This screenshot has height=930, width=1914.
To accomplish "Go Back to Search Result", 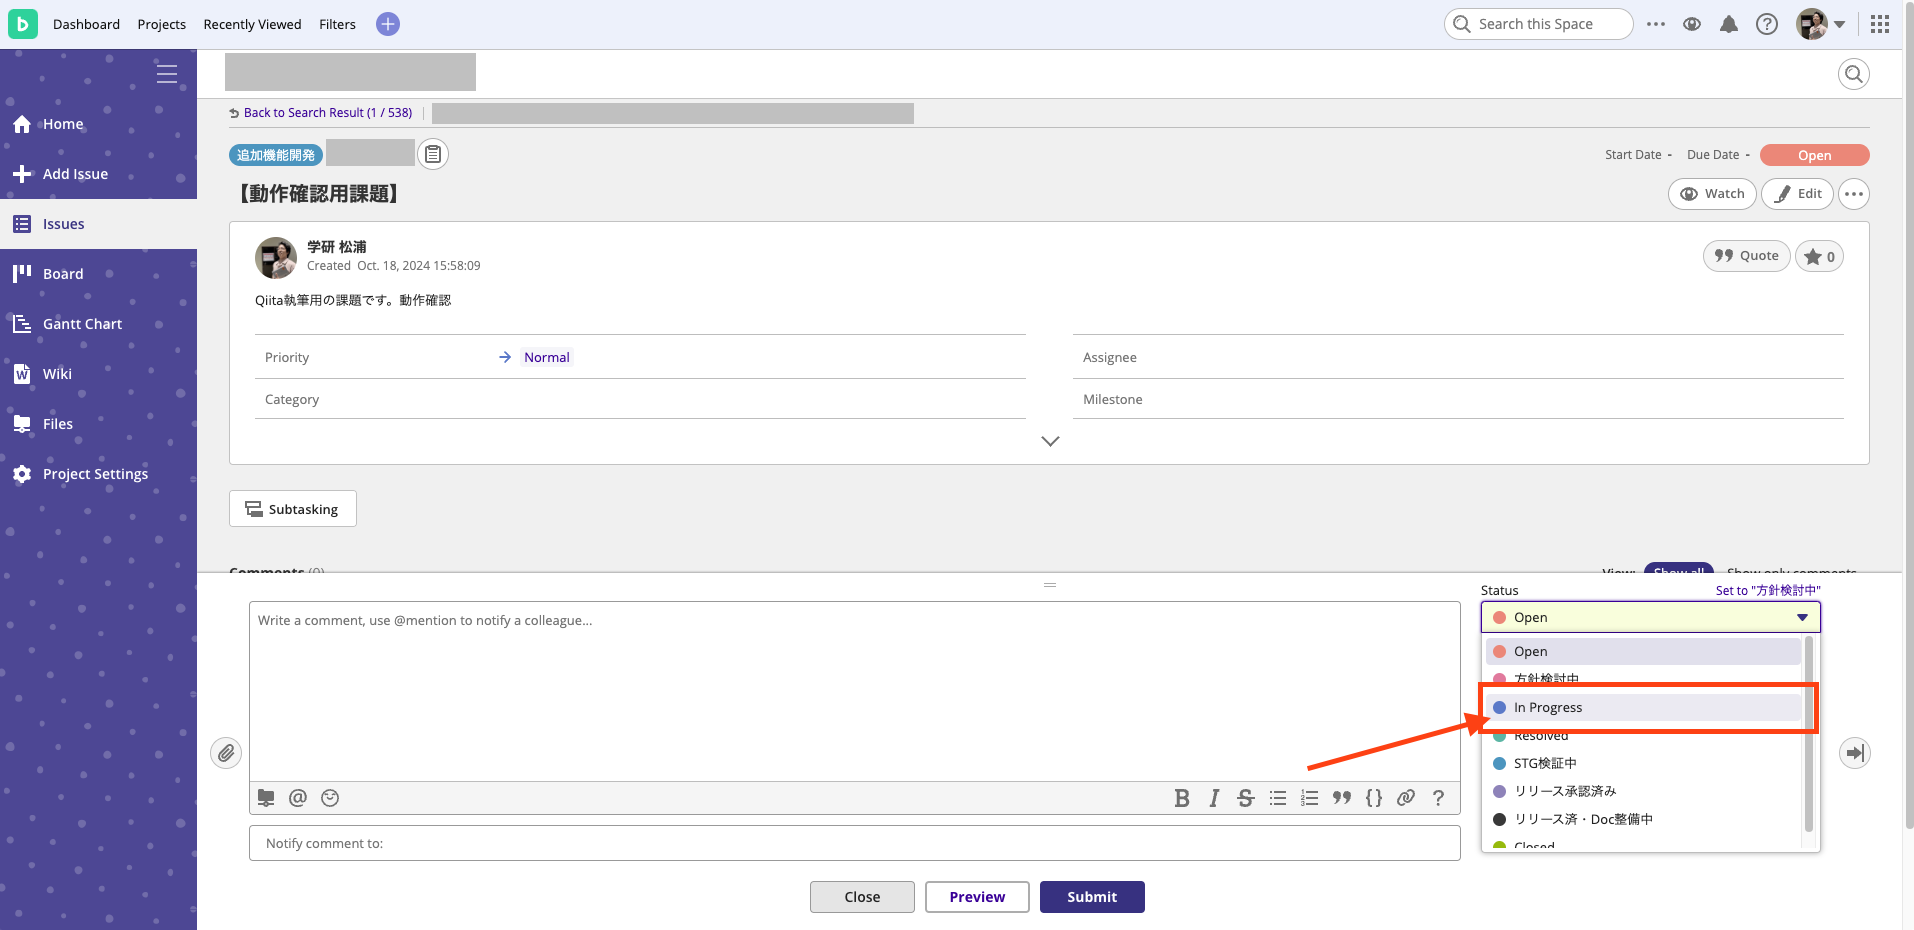I will tap(326, 112).
